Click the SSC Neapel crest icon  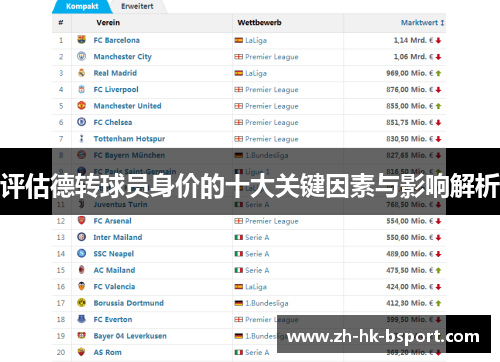click(81, 253)
